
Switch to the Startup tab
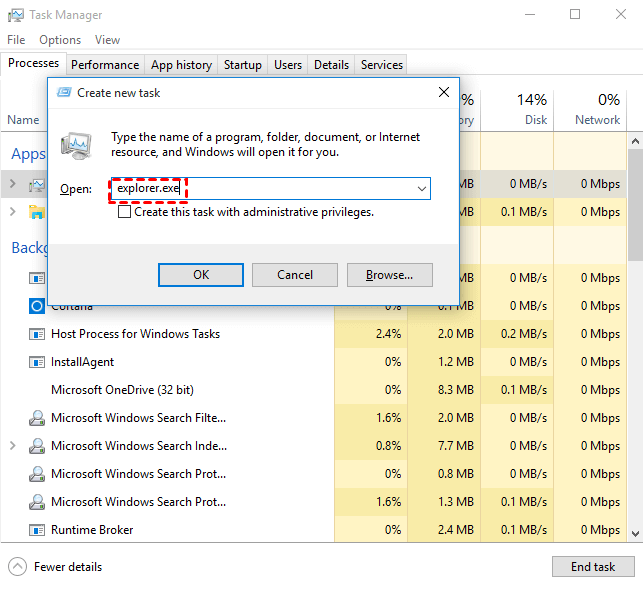click(x=243, y=65)
